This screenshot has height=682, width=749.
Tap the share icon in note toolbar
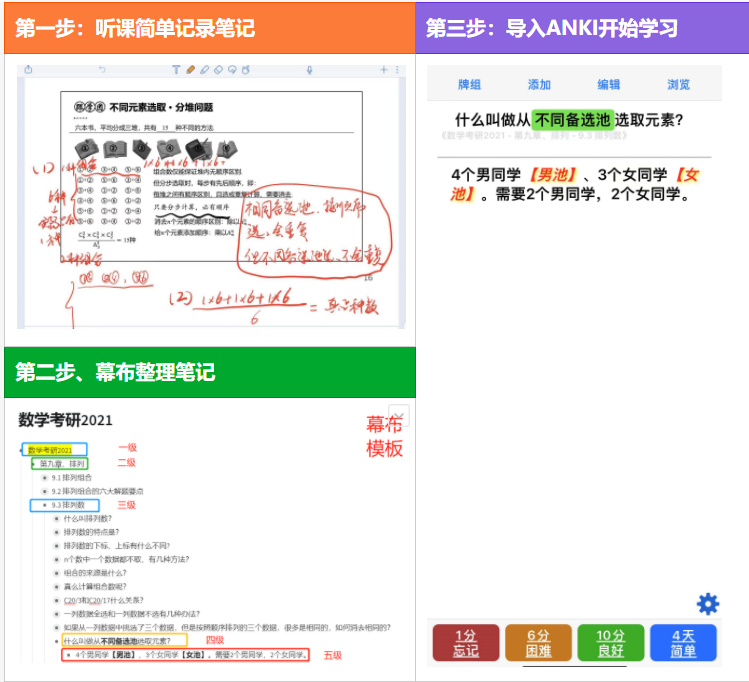tap(28, 70)
